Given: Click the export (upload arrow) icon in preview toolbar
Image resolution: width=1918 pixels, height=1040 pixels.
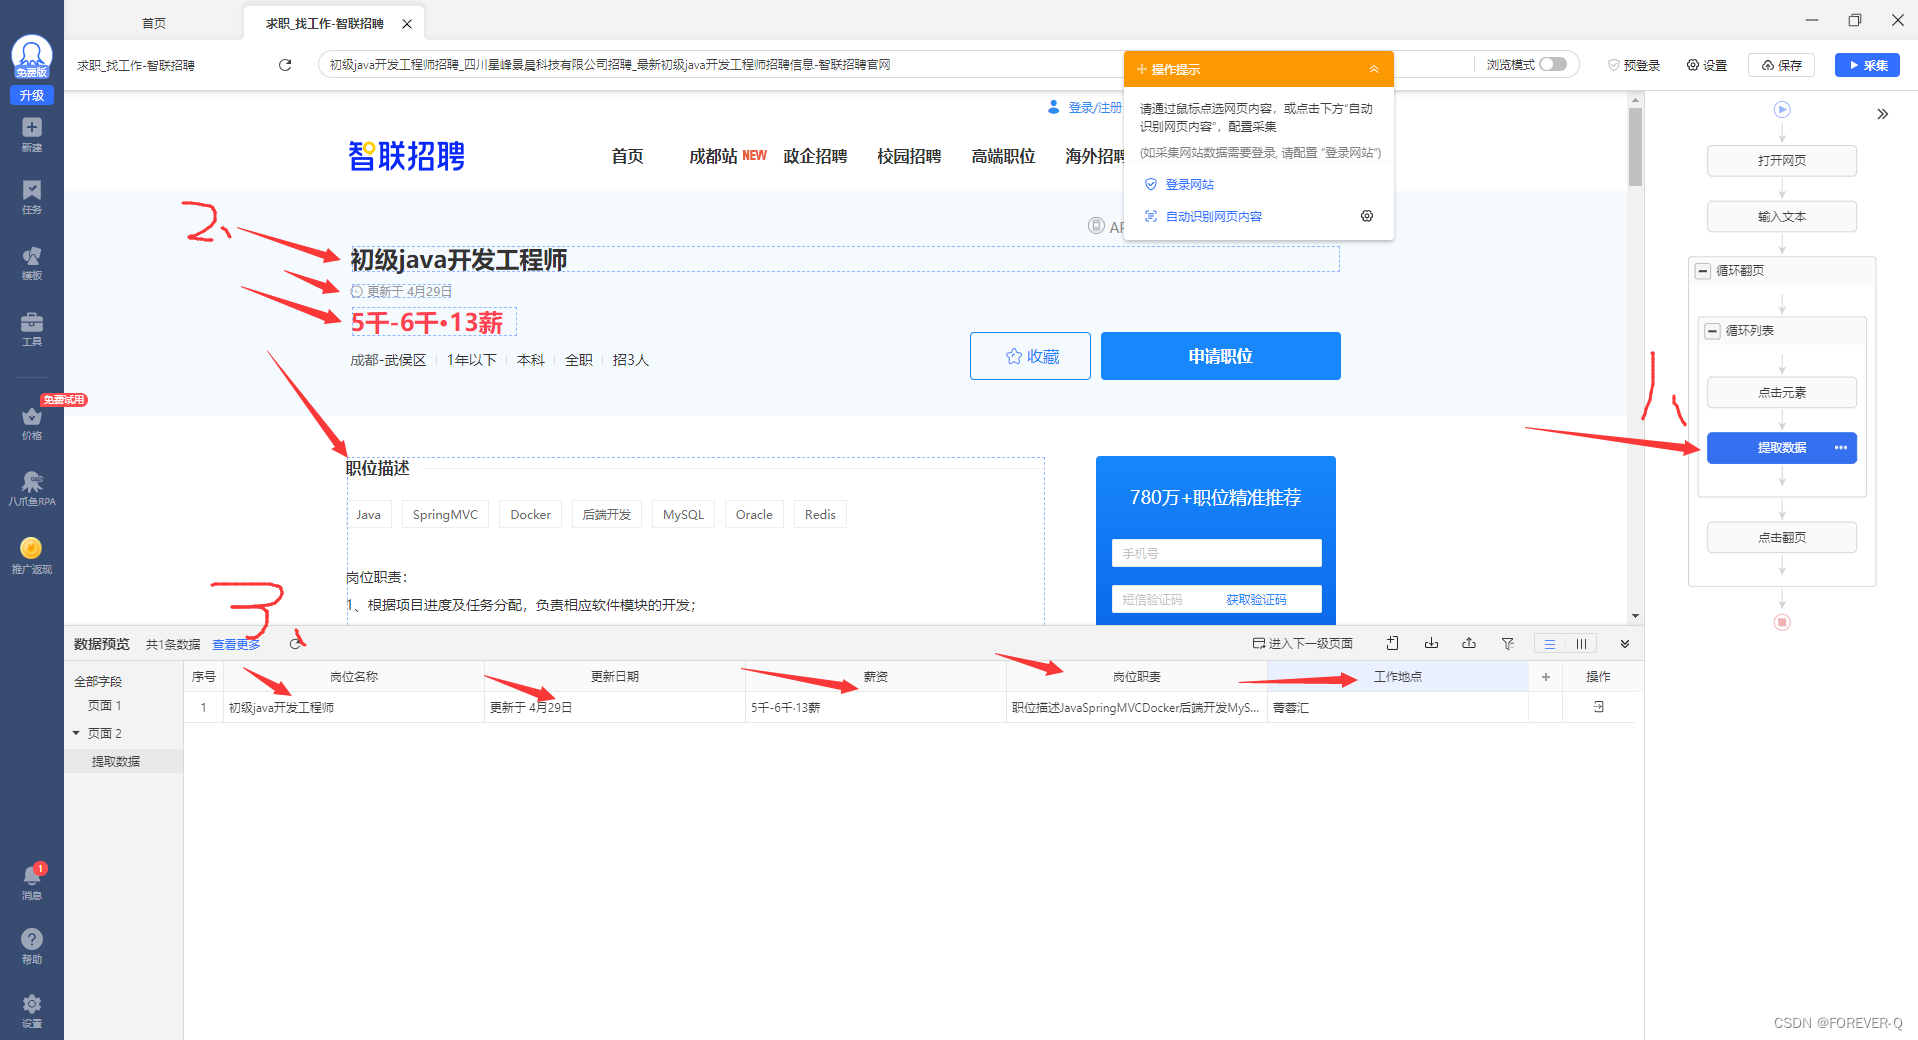Looking at the screenshot, I should coord(1469,643).
